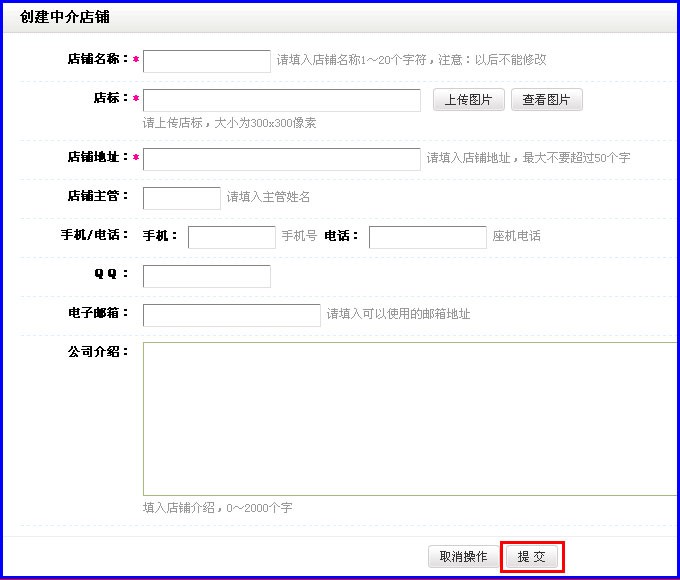The image size is (680, 580).
Task: Click the 店铺名称 input field
Action: click(x=206, y=61)
